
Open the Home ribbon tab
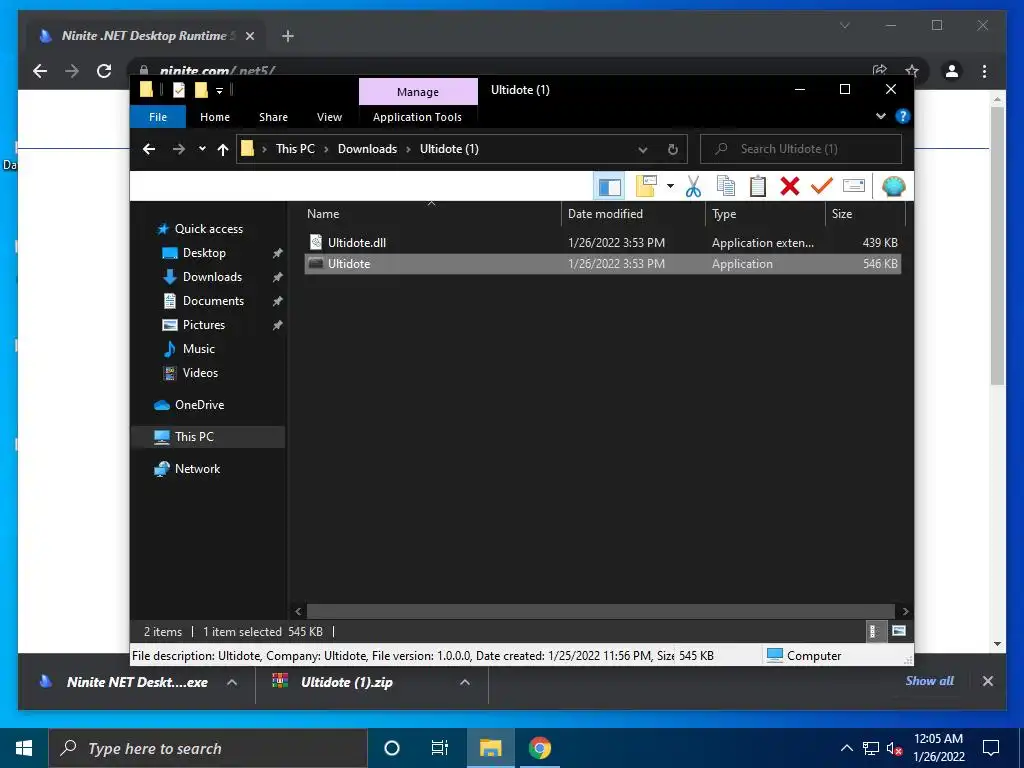(215, 117)
